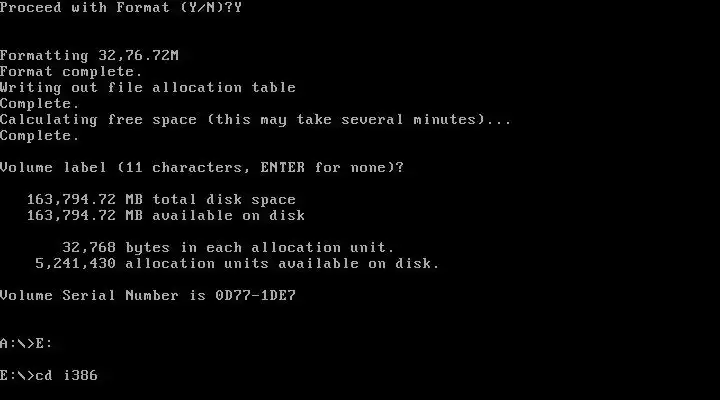Click the 'Y' answer after the format prompt

pos(237,8)
